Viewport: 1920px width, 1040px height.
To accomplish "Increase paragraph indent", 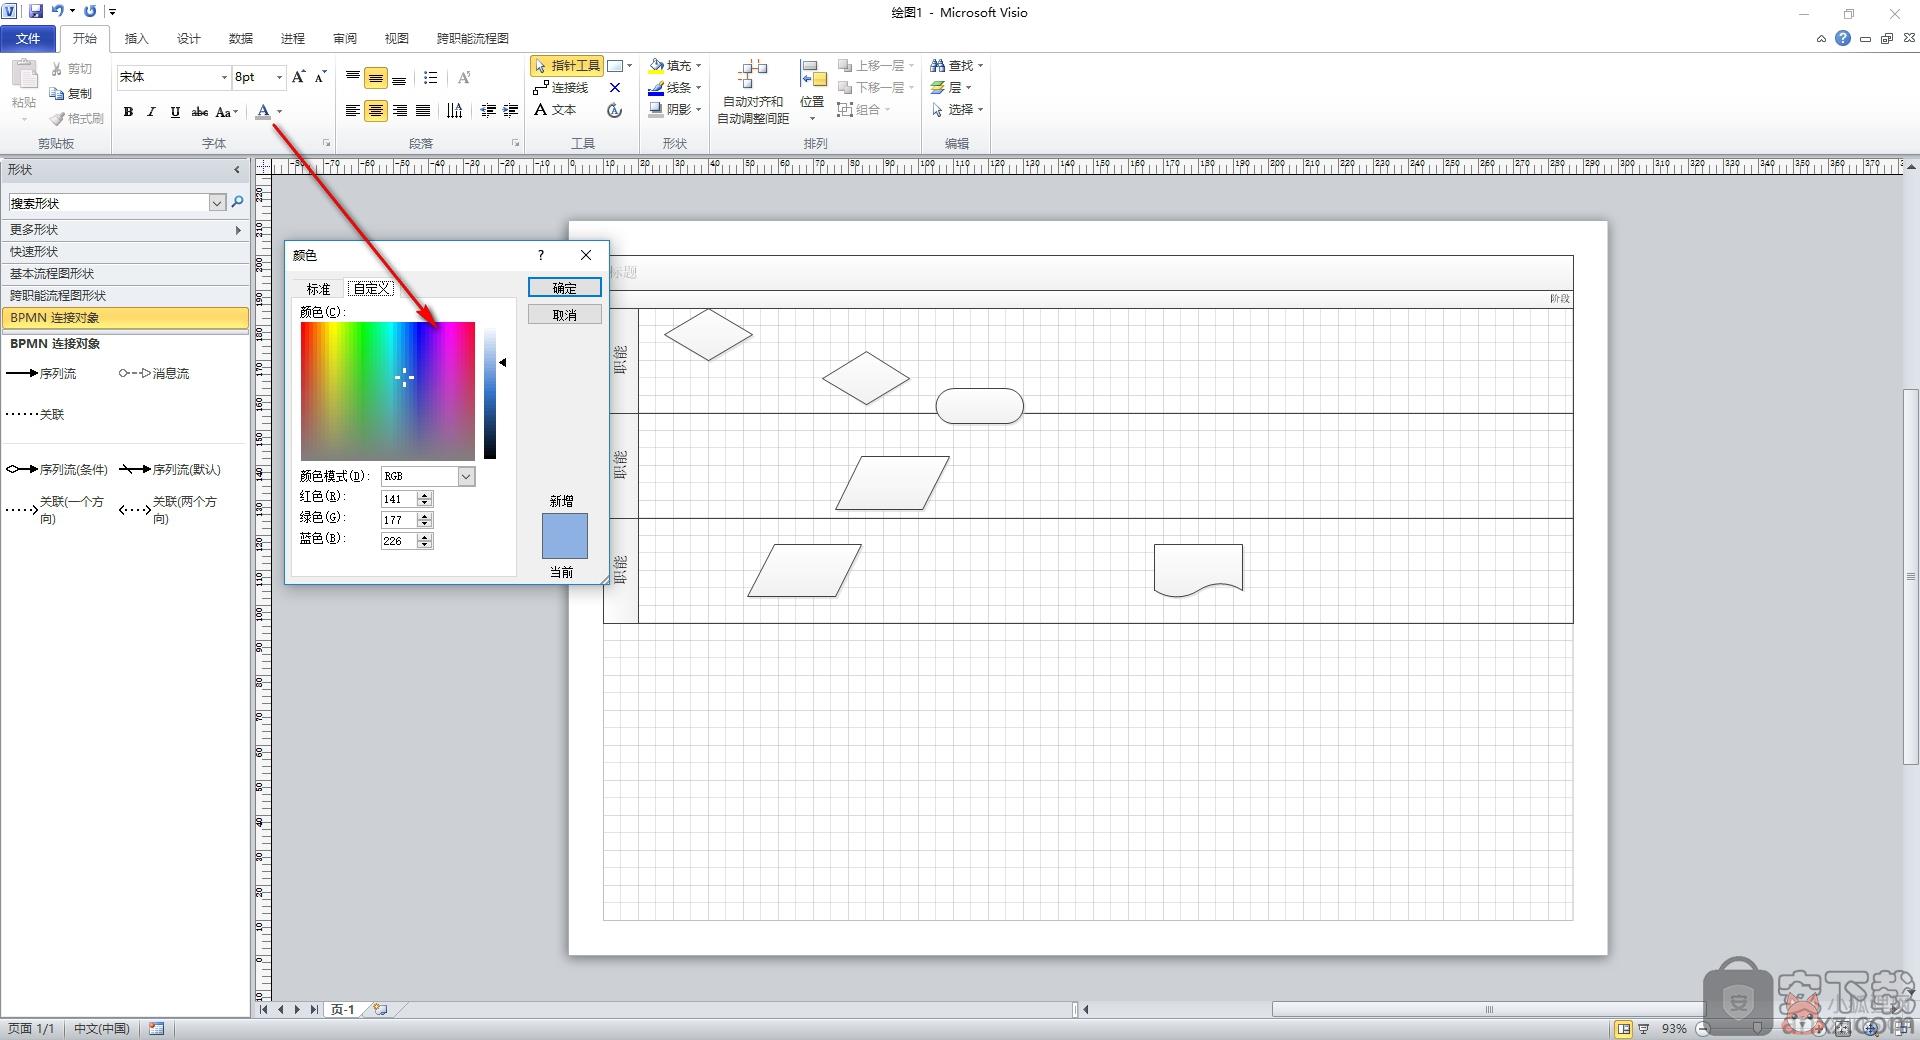I will [x=511, y=111].
